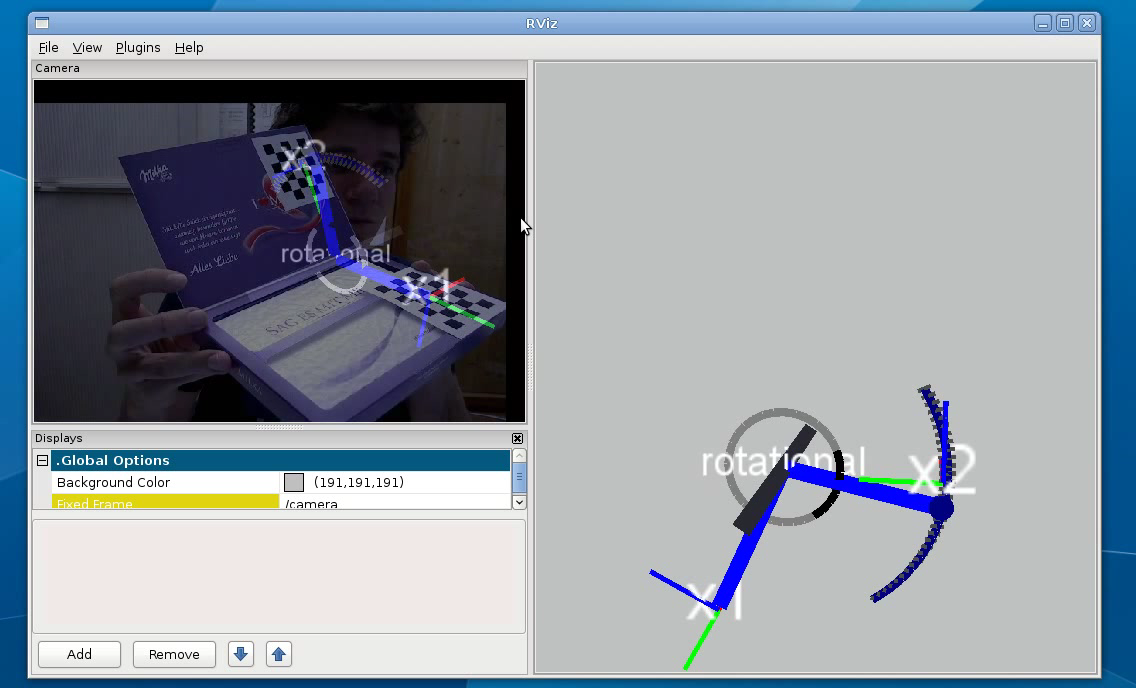Image resolution: width=1136 pixels, height=688 pixels.
Task: Open the View menu
Action: 87,47
